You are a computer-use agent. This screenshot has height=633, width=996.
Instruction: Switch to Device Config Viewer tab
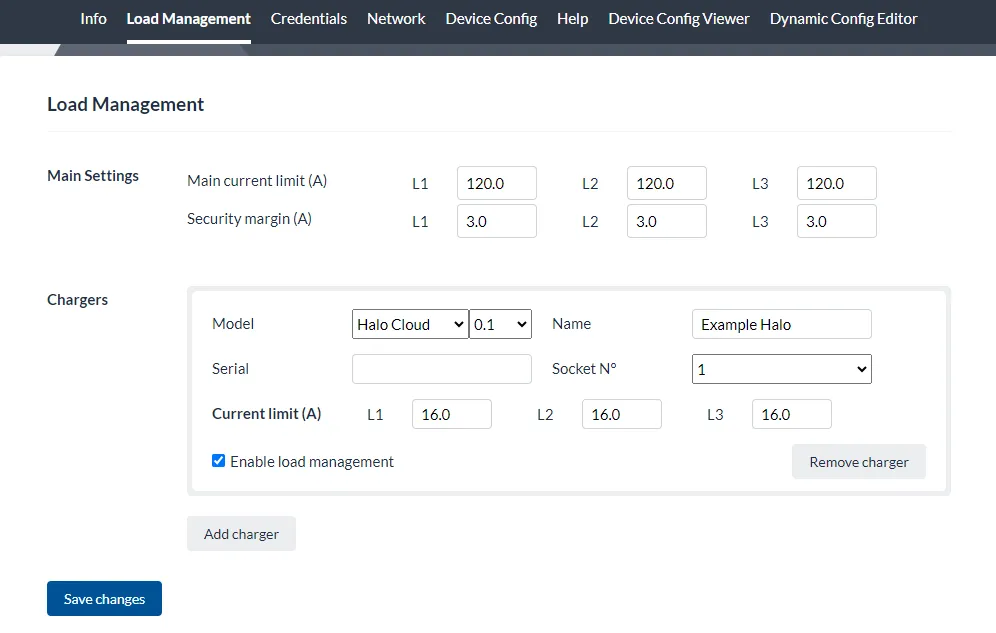tap(679, 19)
